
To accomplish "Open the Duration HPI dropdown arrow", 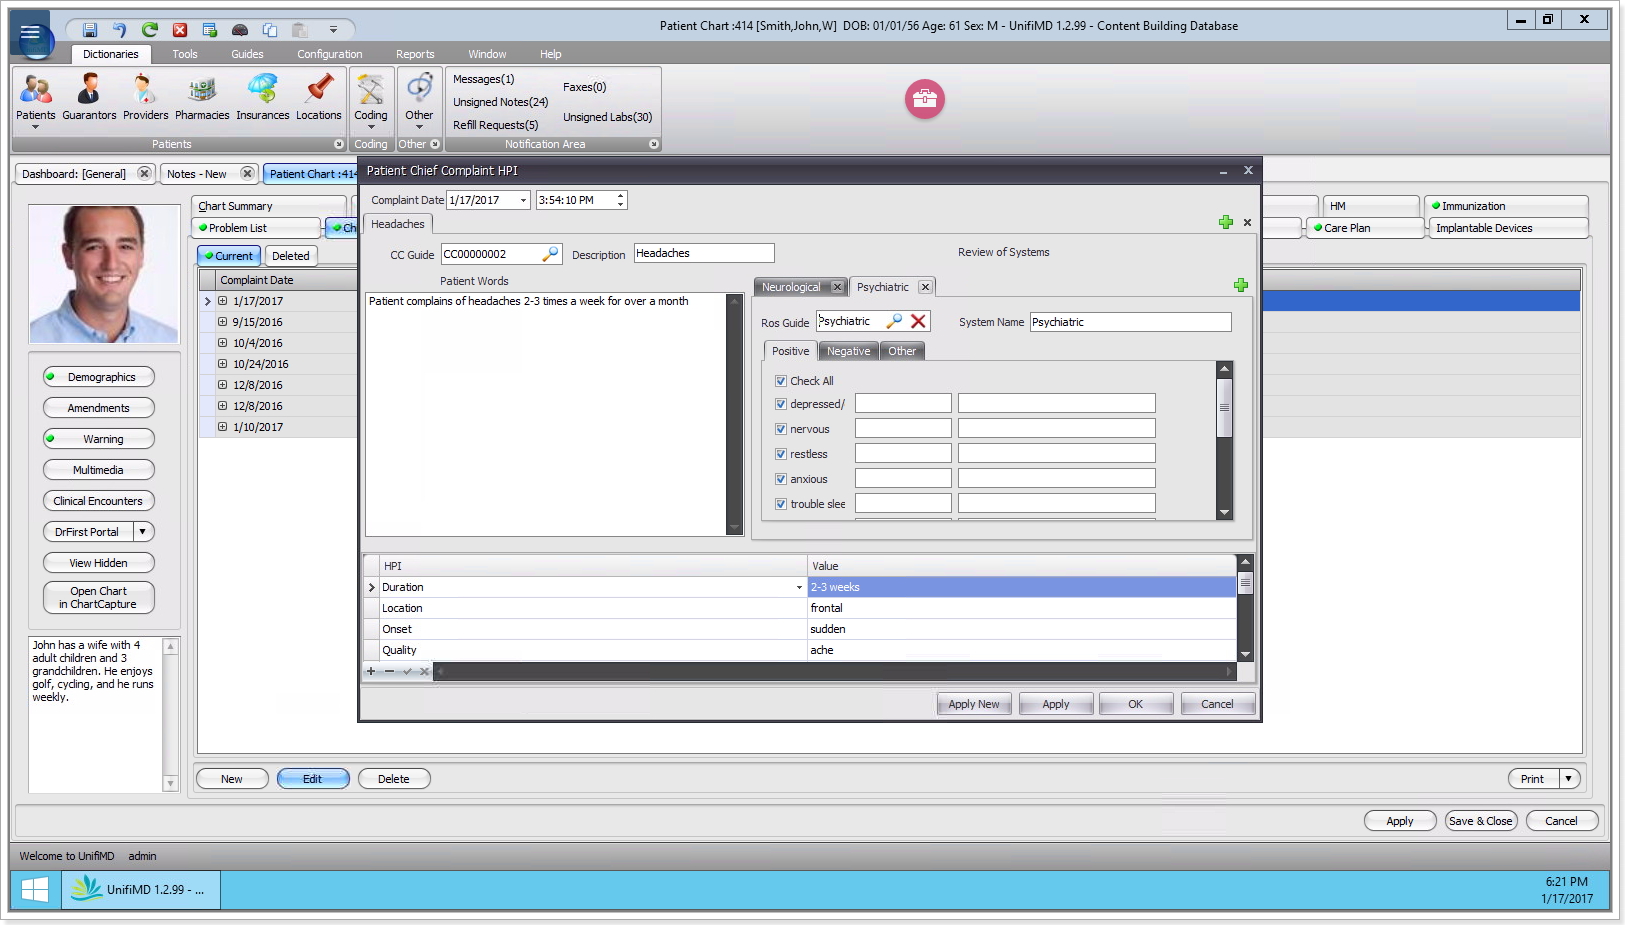I will (x=799, y=587).
